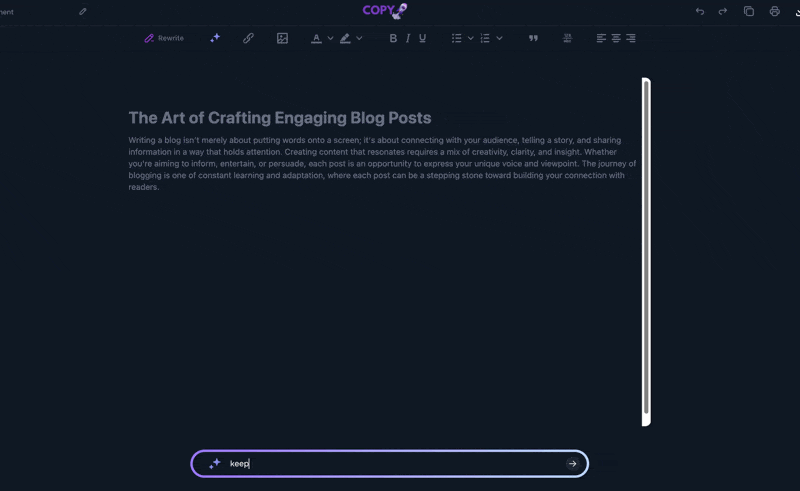Apply a numbered list
Image resolution: width=800 pixels, height=491 pixels.
(485, 38)
